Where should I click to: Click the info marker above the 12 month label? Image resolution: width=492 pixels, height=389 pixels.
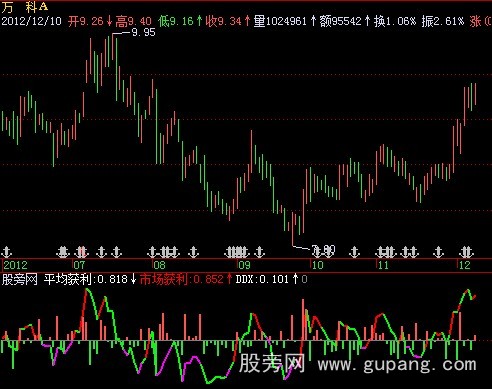[x=466, y=252]
